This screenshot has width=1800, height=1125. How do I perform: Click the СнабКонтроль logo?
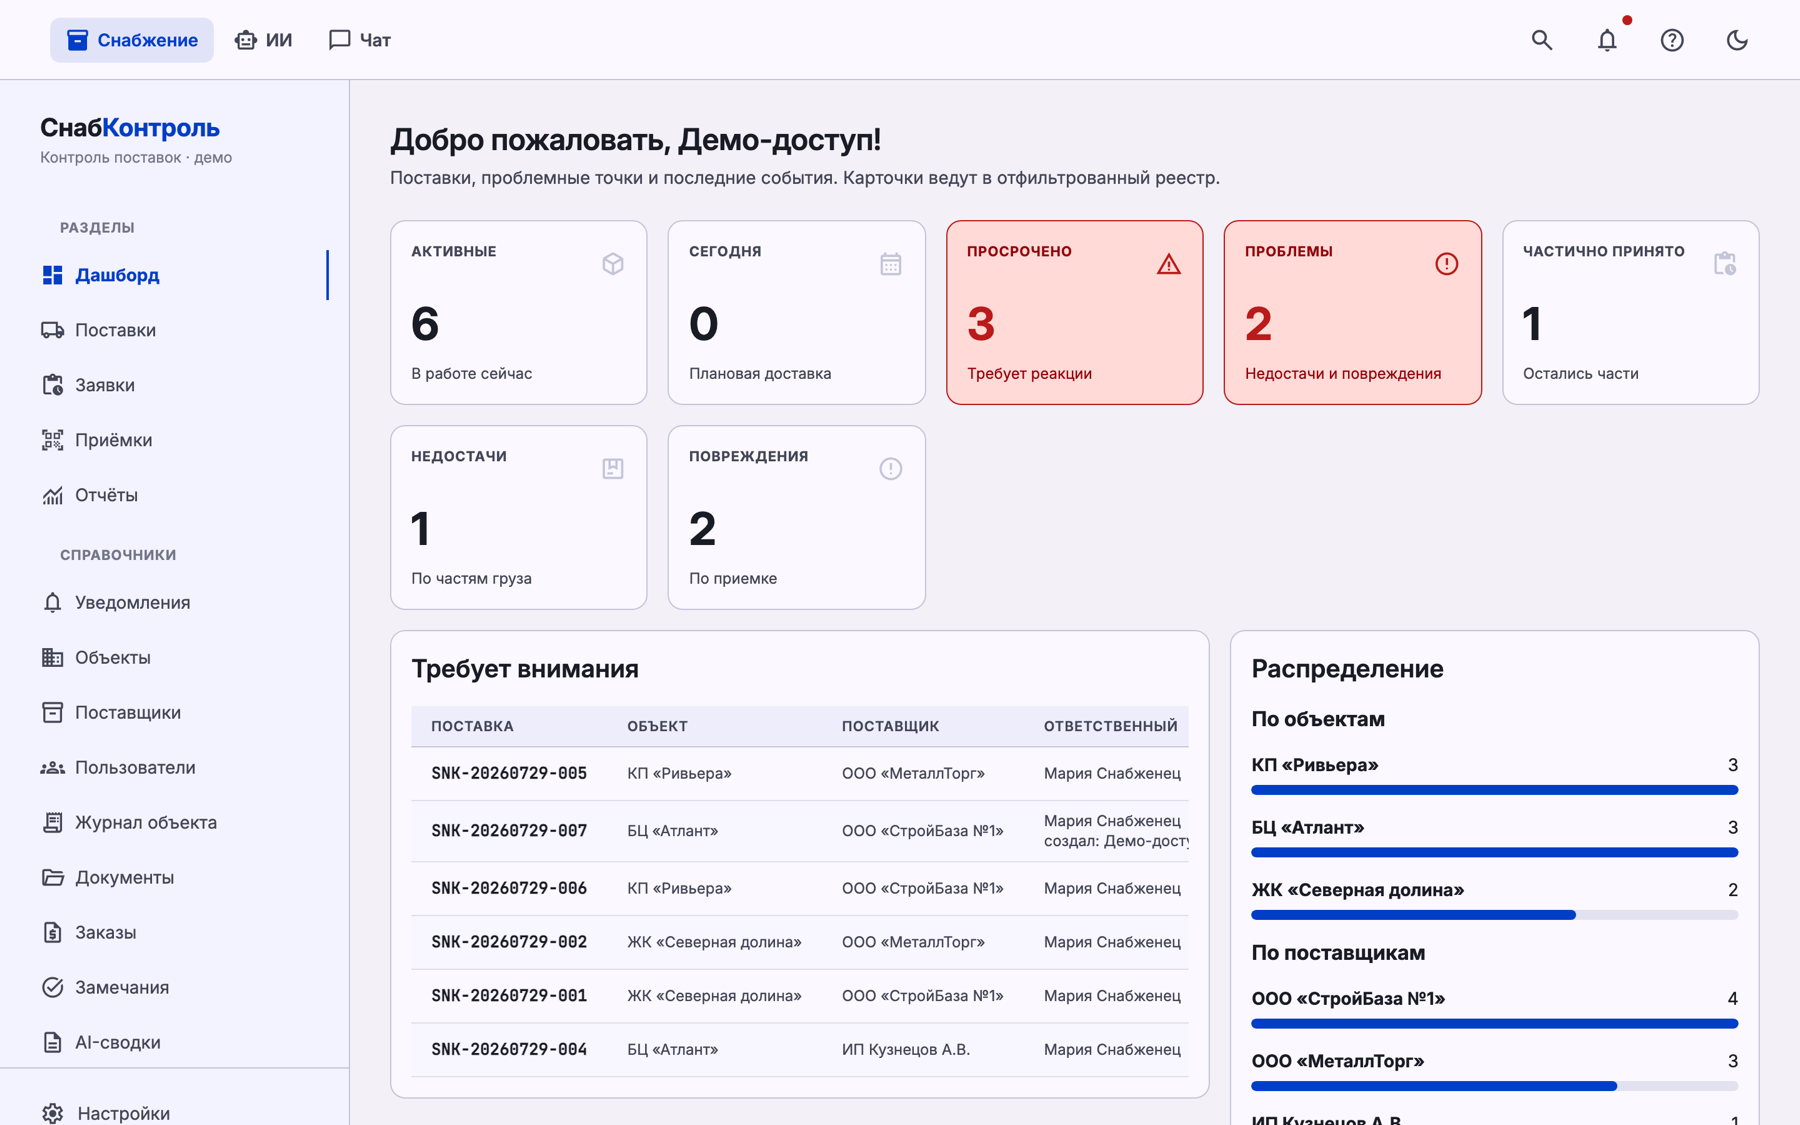pyautogui.click(x=130, y=128)
